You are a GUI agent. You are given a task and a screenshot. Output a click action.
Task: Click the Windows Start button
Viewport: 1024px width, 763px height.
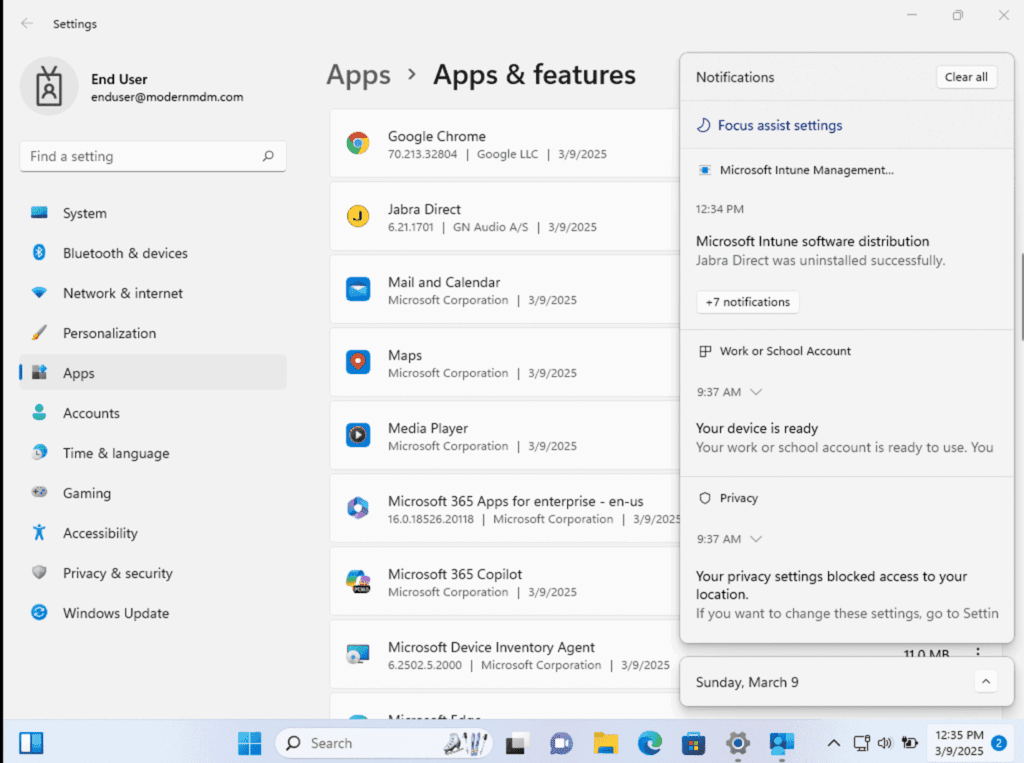pyautogui.click(x=249, y=743)
